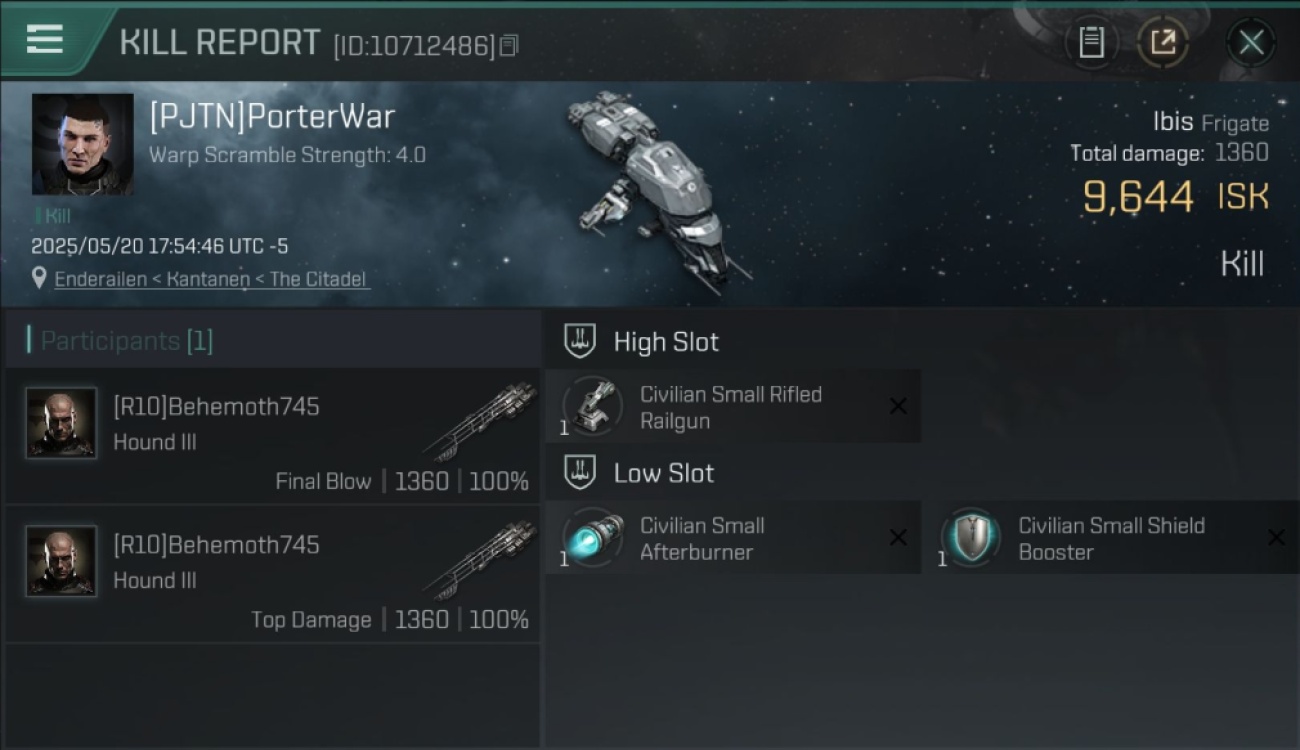Click the Ibis frigate ship image

658,190
